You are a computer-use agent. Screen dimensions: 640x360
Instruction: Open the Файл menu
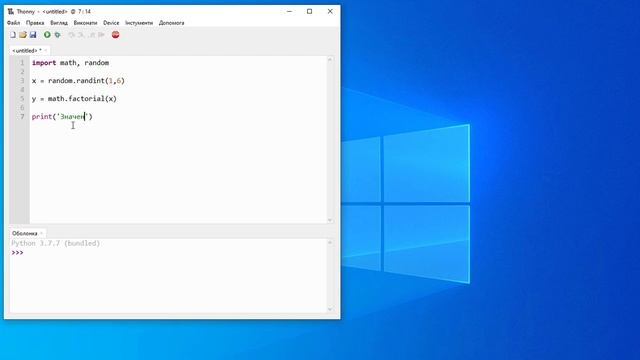(x=13, y=23)
